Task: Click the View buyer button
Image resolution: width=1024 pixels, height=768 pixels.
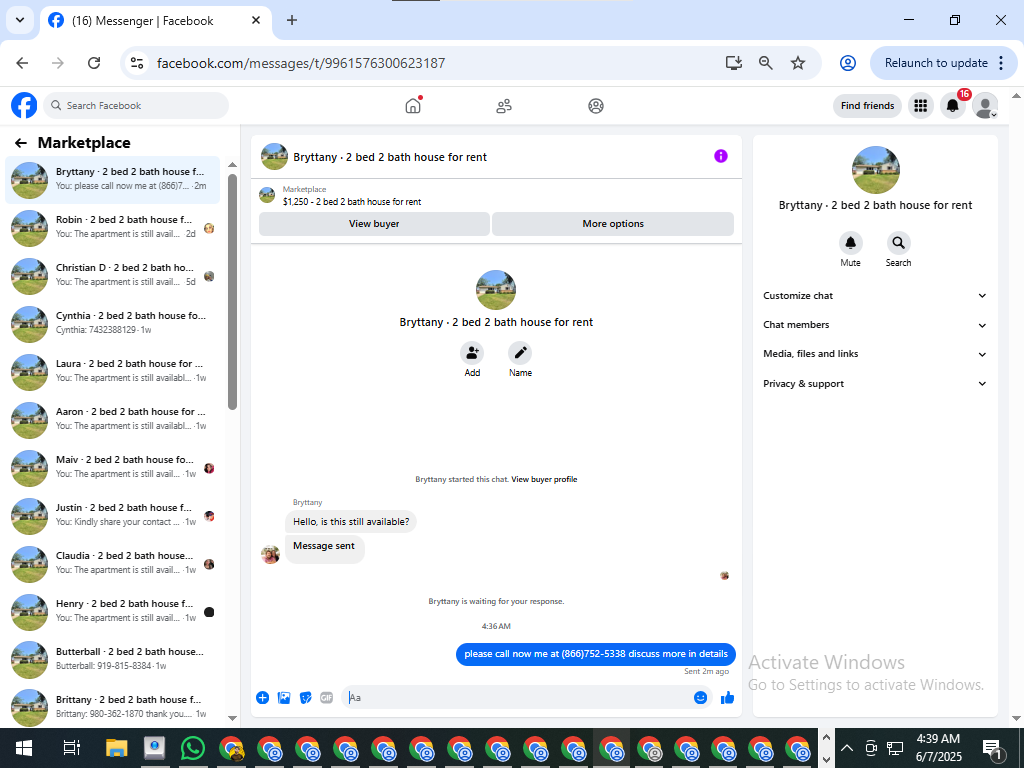Action: tap(374, 223)
